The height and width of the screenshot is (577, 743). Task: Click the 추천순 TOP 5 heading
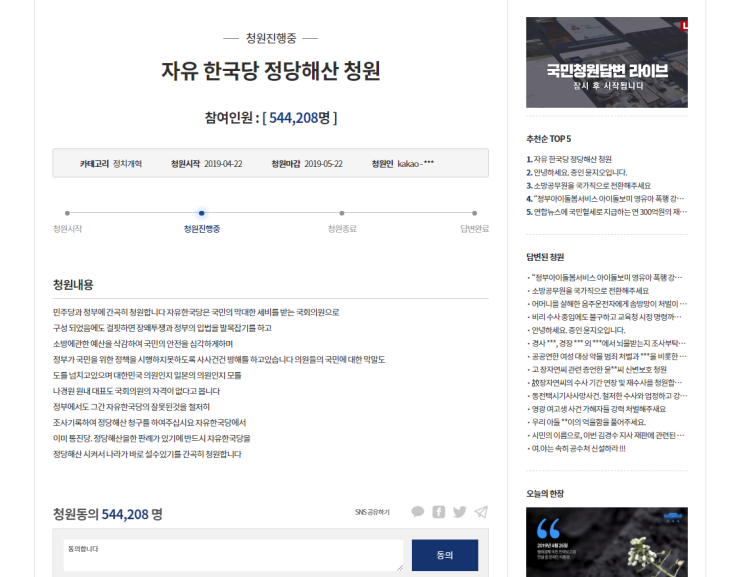pyautogui.click(x=549, y=139)
